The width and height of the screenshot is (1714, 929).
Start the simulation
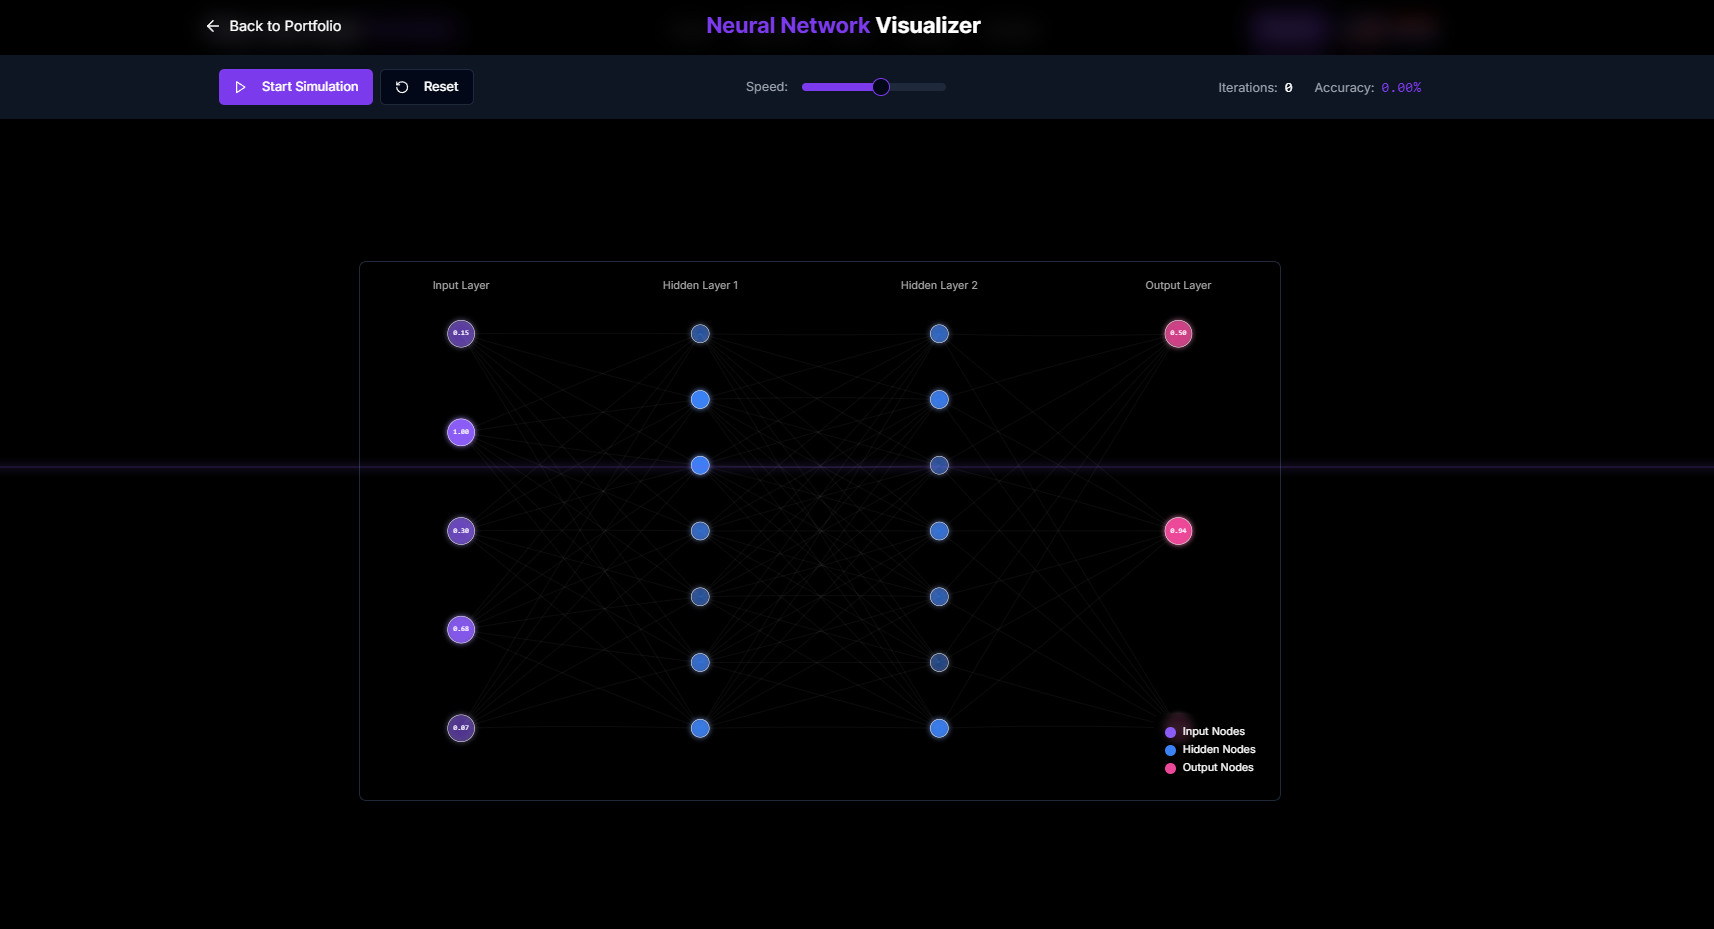(296, 87)
